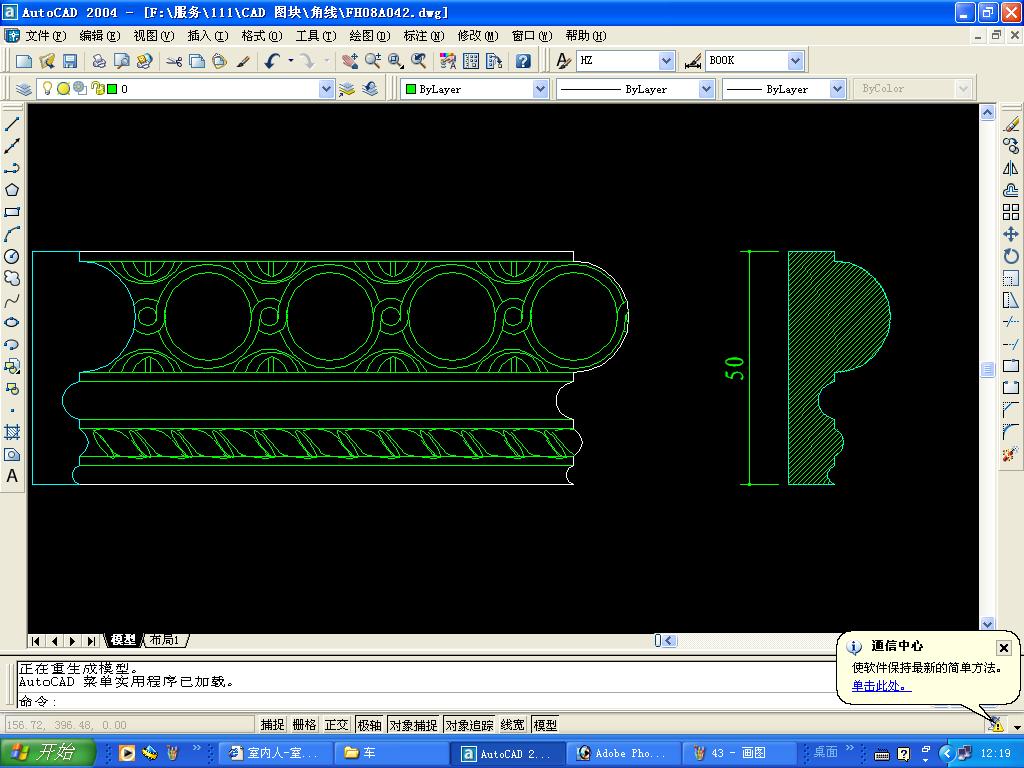Image resolution: width=1024 pixels, height=768 pixels.
Task: Open the 编辑(E) menu
Action: pos(100,36)
